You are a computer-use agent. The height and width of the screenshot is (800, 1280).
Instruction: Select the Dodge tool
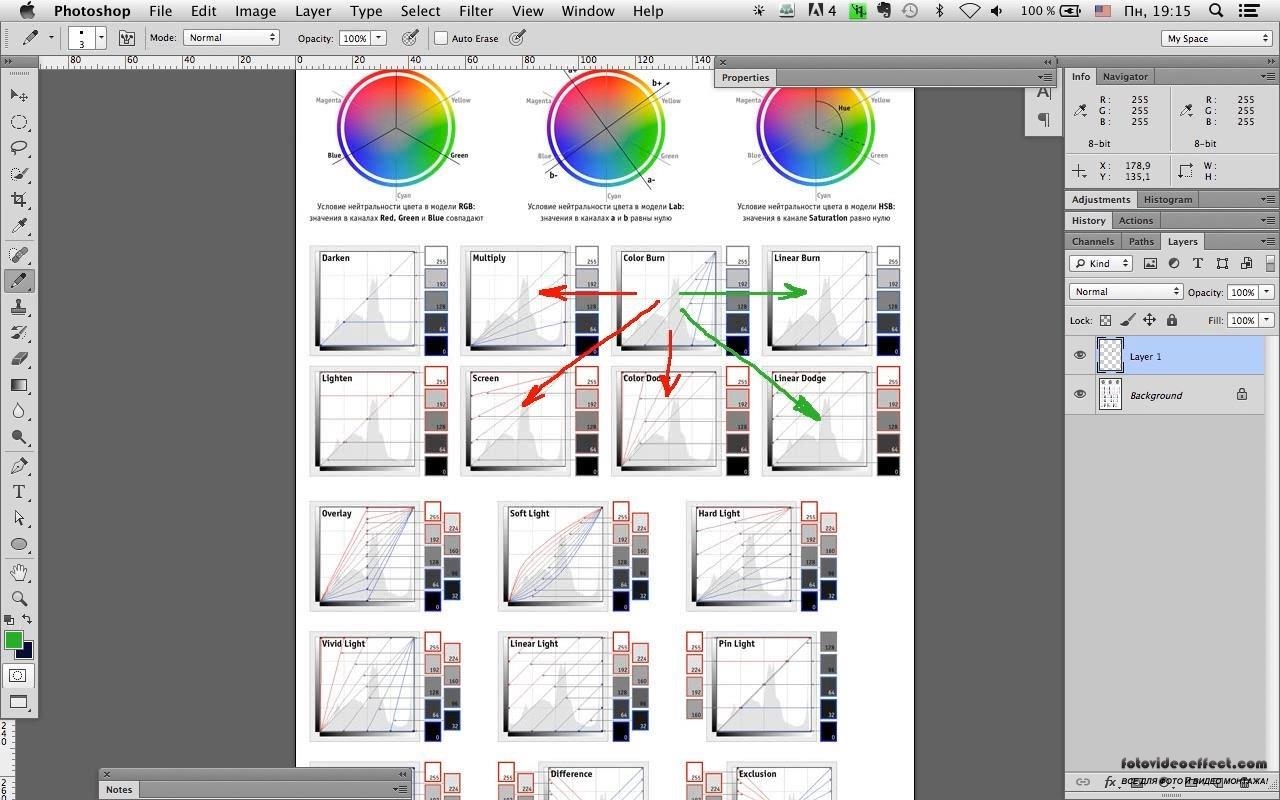pos(19,437)
